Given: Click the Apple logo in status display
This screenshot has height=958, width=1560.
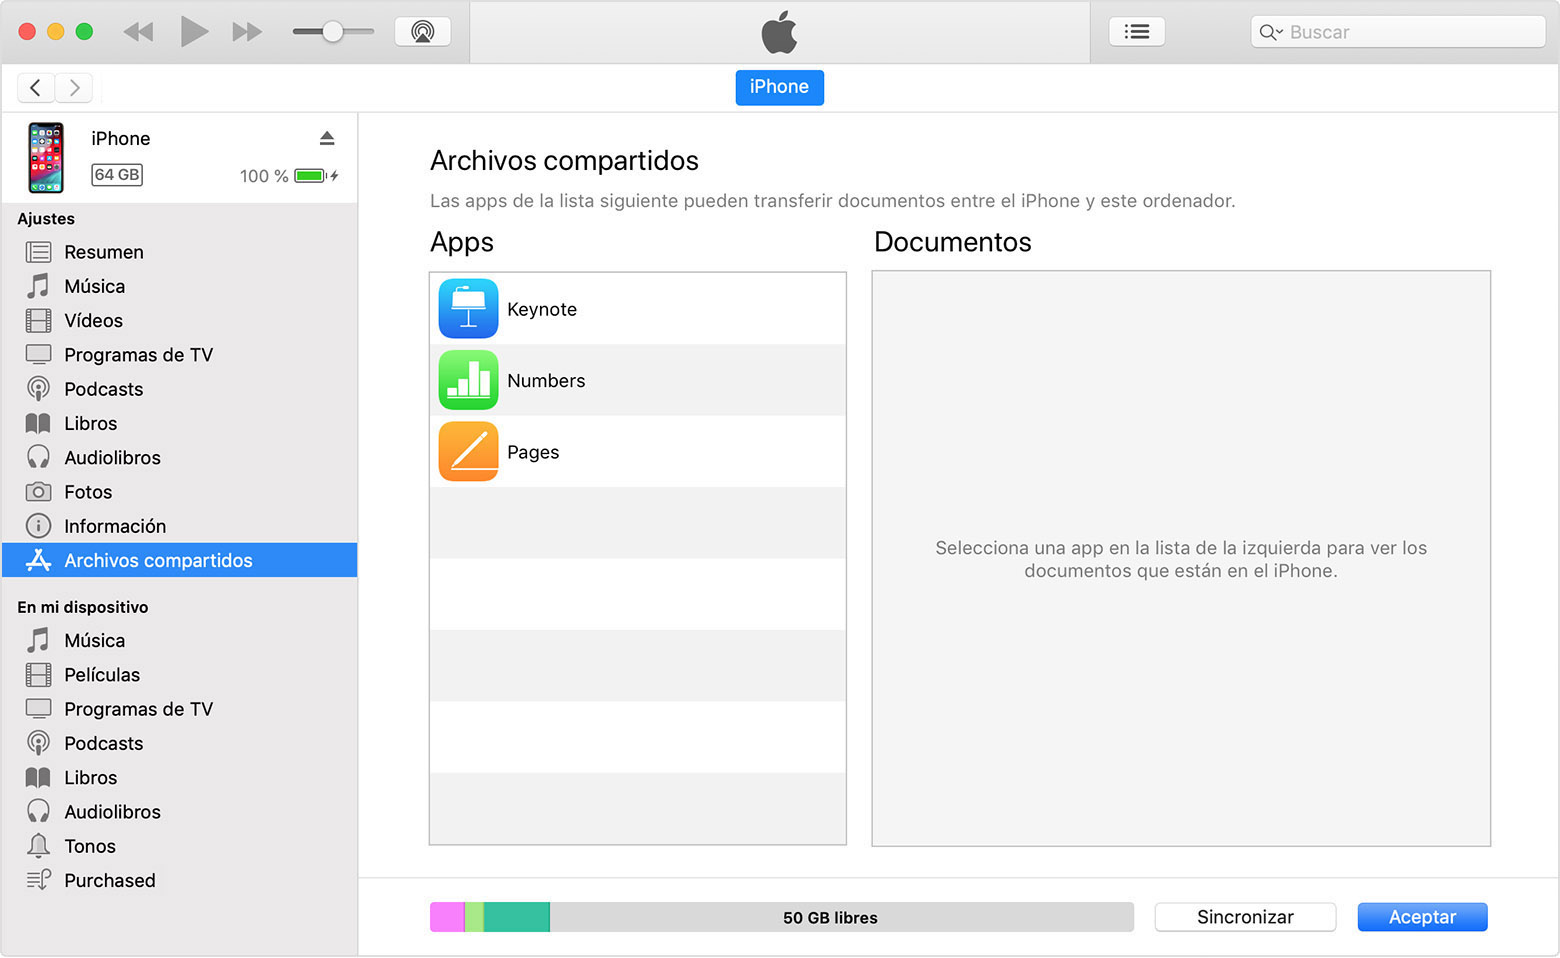Looking at the screenshot, I should click(x=779, y=32).
